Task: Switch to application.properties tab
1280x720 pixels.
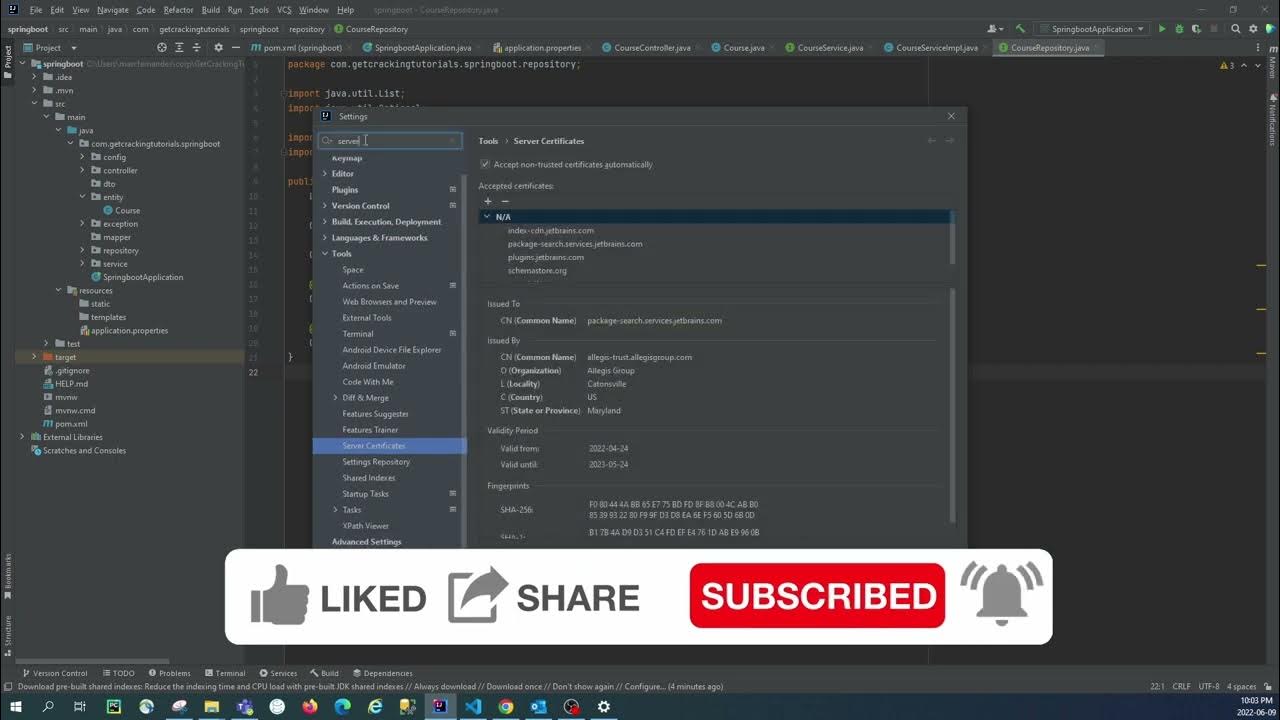Action: pyautogui.click(x=542, y=47)
